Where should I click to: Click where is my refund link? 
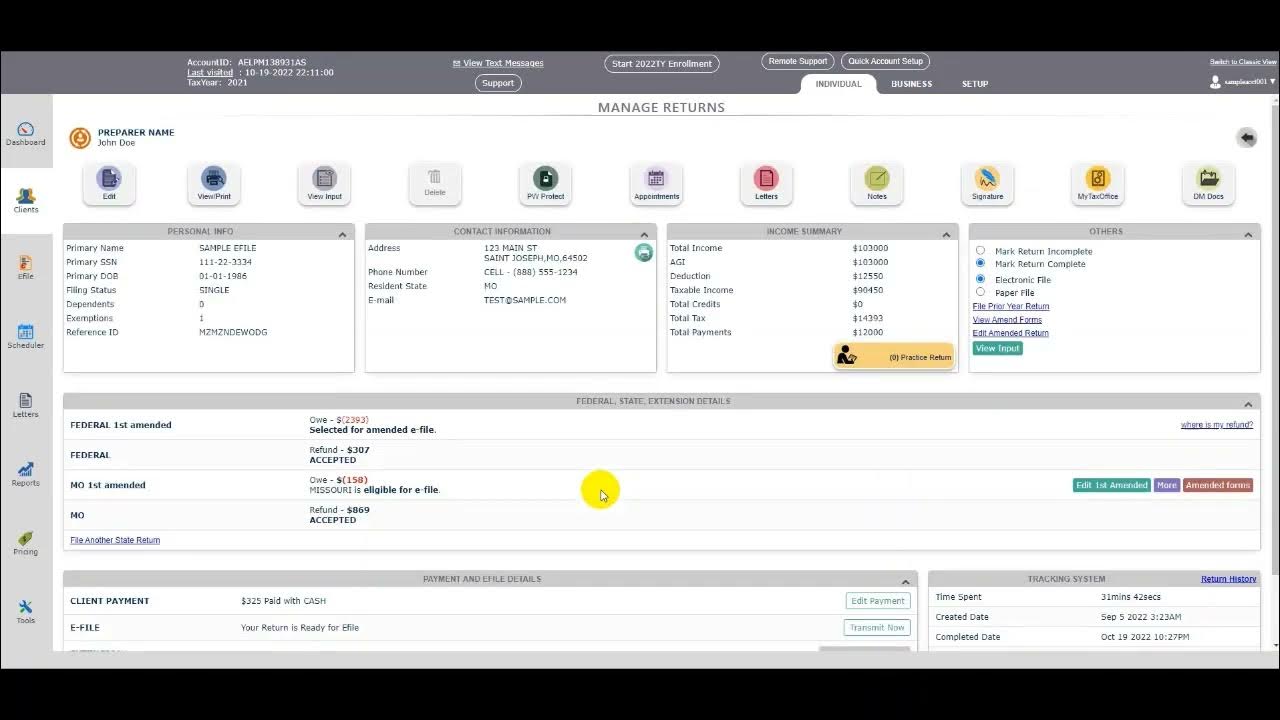(1216, 425)
